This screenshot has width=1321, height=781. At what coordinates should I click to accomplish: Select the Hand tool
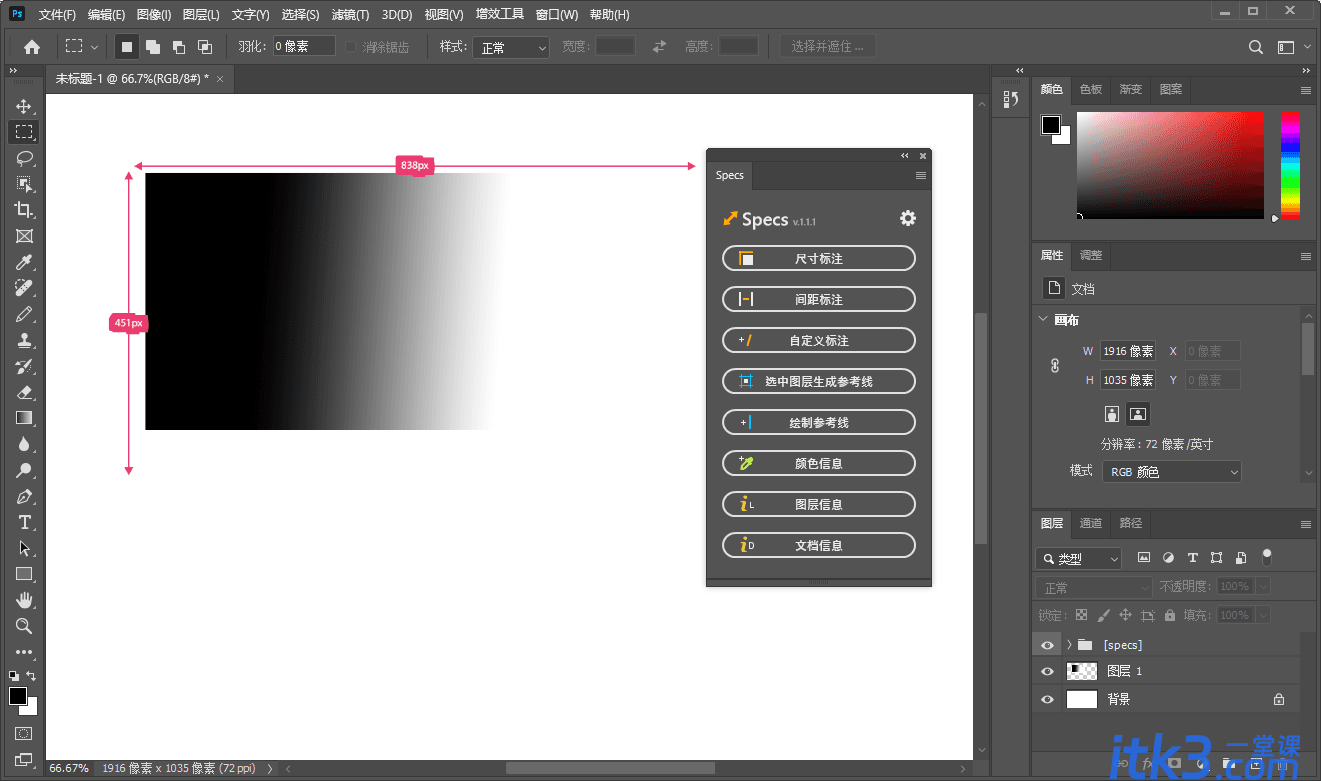click(24, 600)
